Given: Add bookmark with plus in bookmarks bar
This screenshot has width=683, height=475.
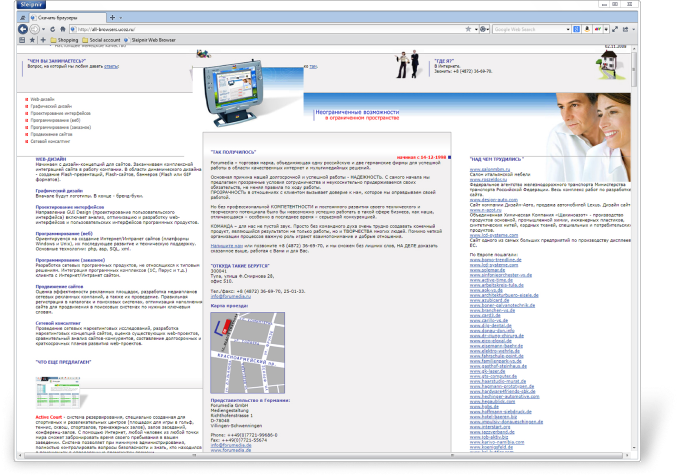Looking at the screenshot, I should coord(43,40).
